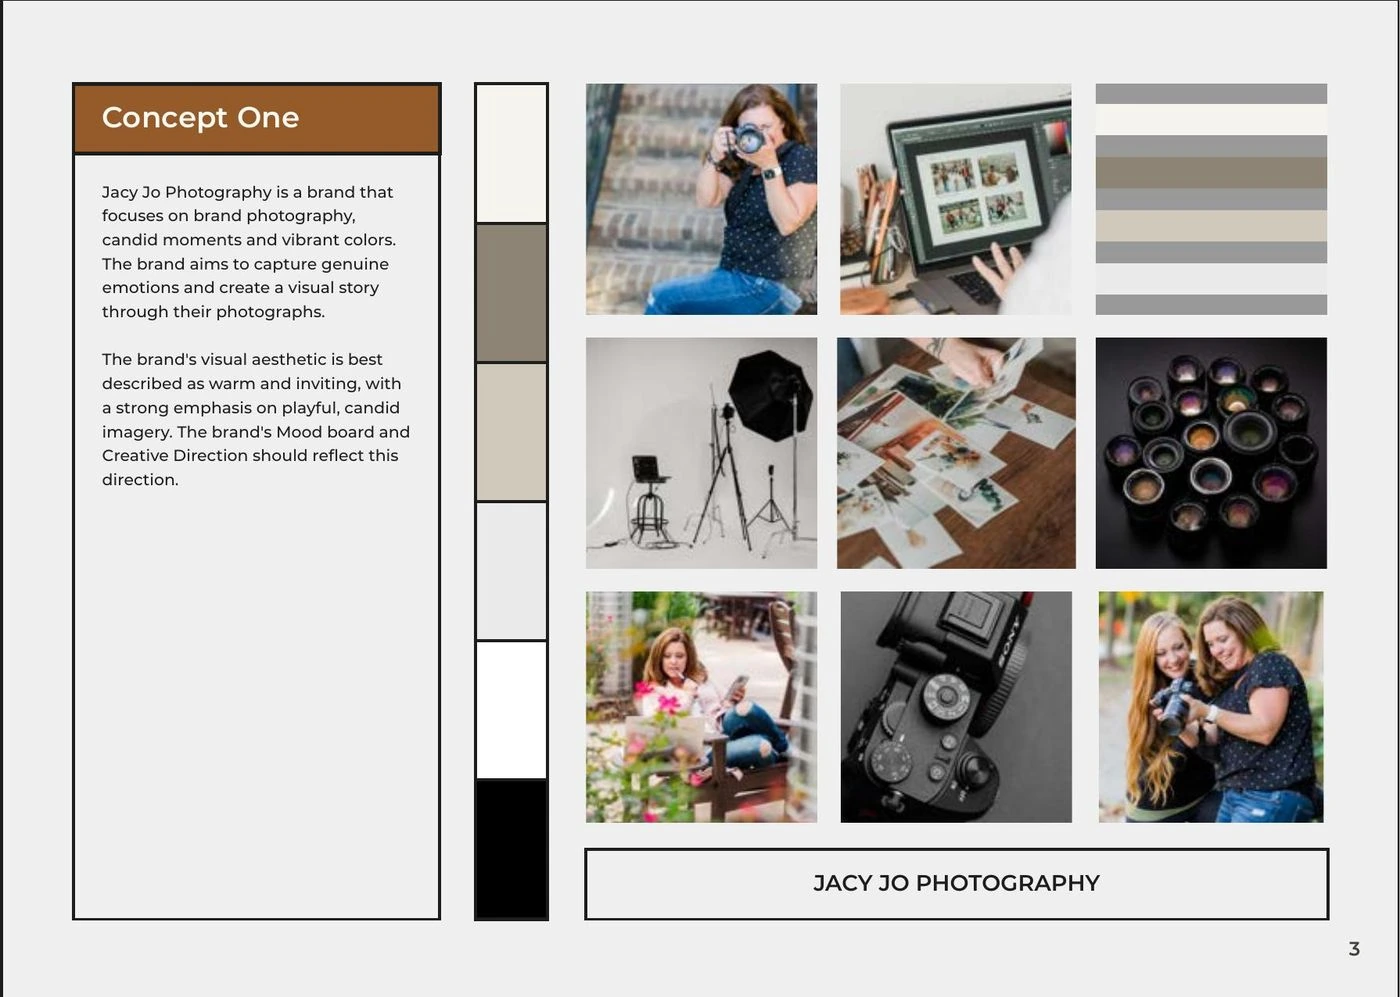Pick the beige swatch in the palette strip
Image resolution: width=1400 pixels, height=997 pixels.
[511, 432]
